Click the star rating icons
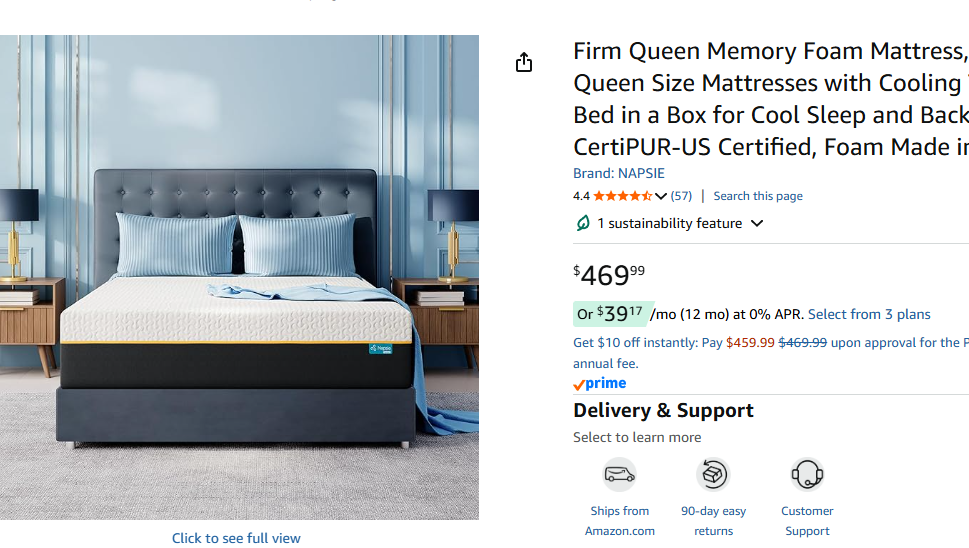Screen dimensions: 969x548 622,196
